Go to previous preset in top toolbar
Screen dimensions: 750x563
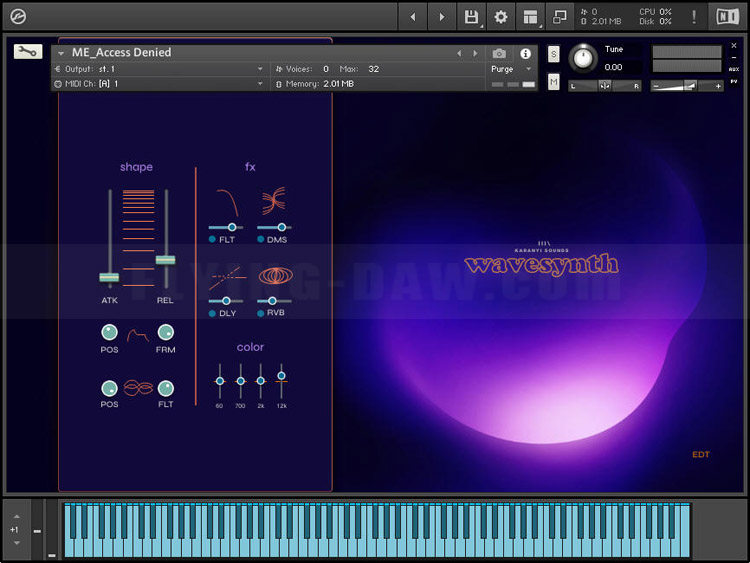coord(413,17)
